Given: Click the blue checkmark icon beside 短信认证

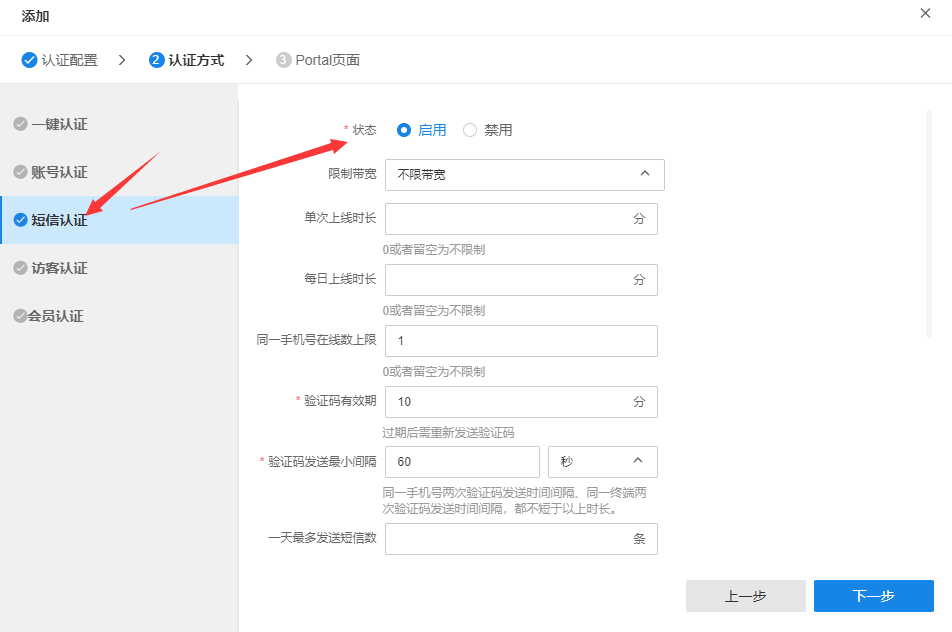Looking at the screenshot, I should [x=20, y=220].
